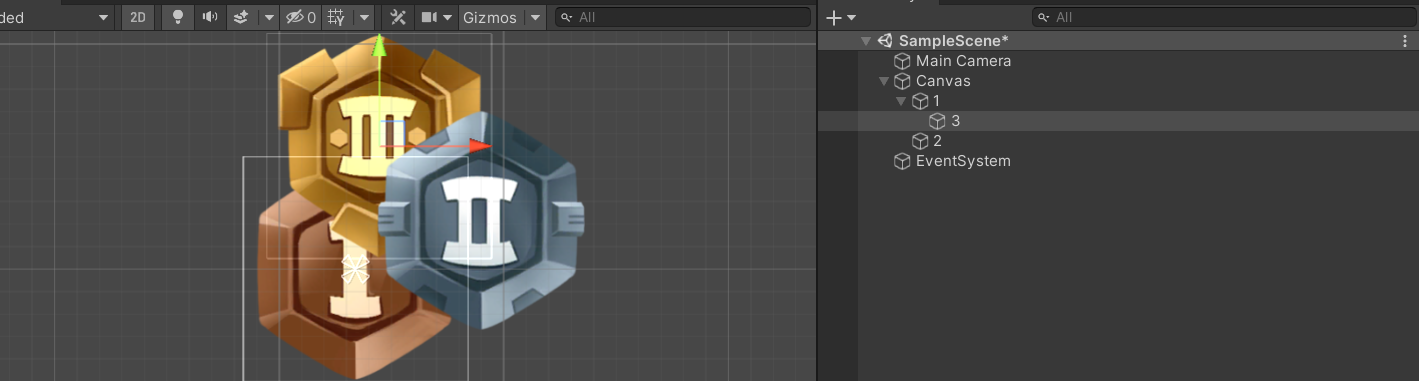Click the blue XY plane handle of move gizmo
The image size is (1419, 381).
point(391,134)
